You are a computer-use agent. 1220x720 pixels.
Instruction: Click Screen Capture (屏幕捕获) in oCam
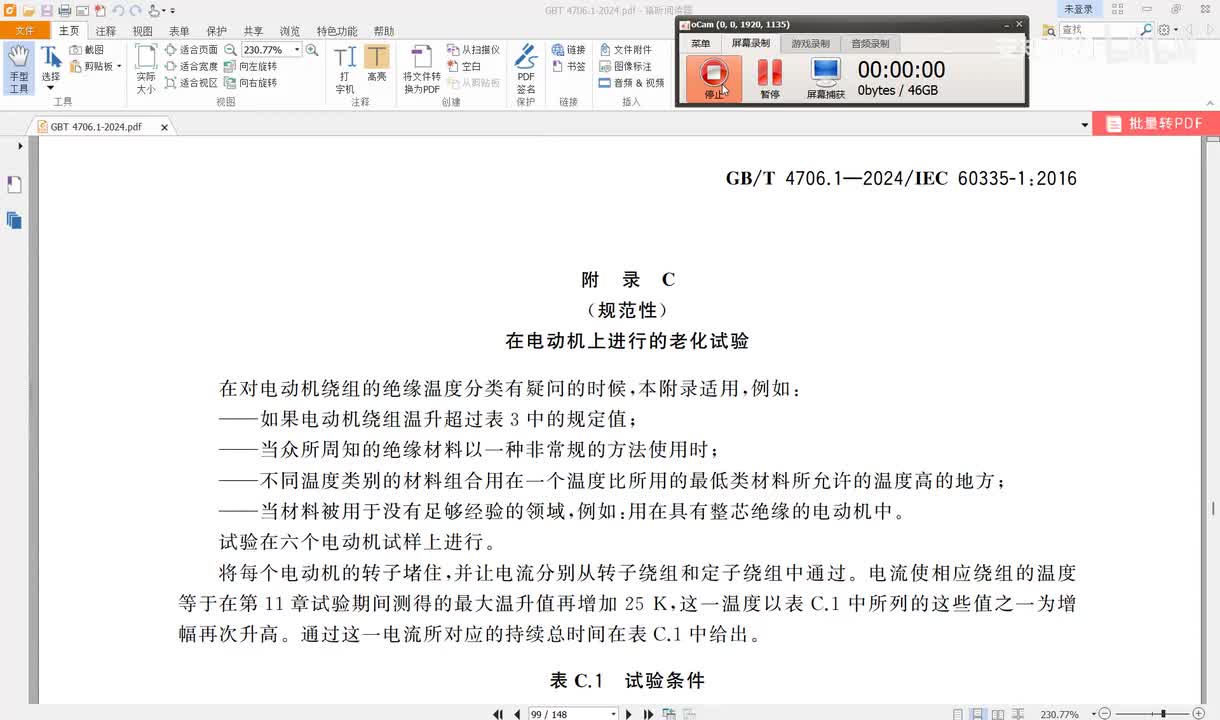click(826, 77)
